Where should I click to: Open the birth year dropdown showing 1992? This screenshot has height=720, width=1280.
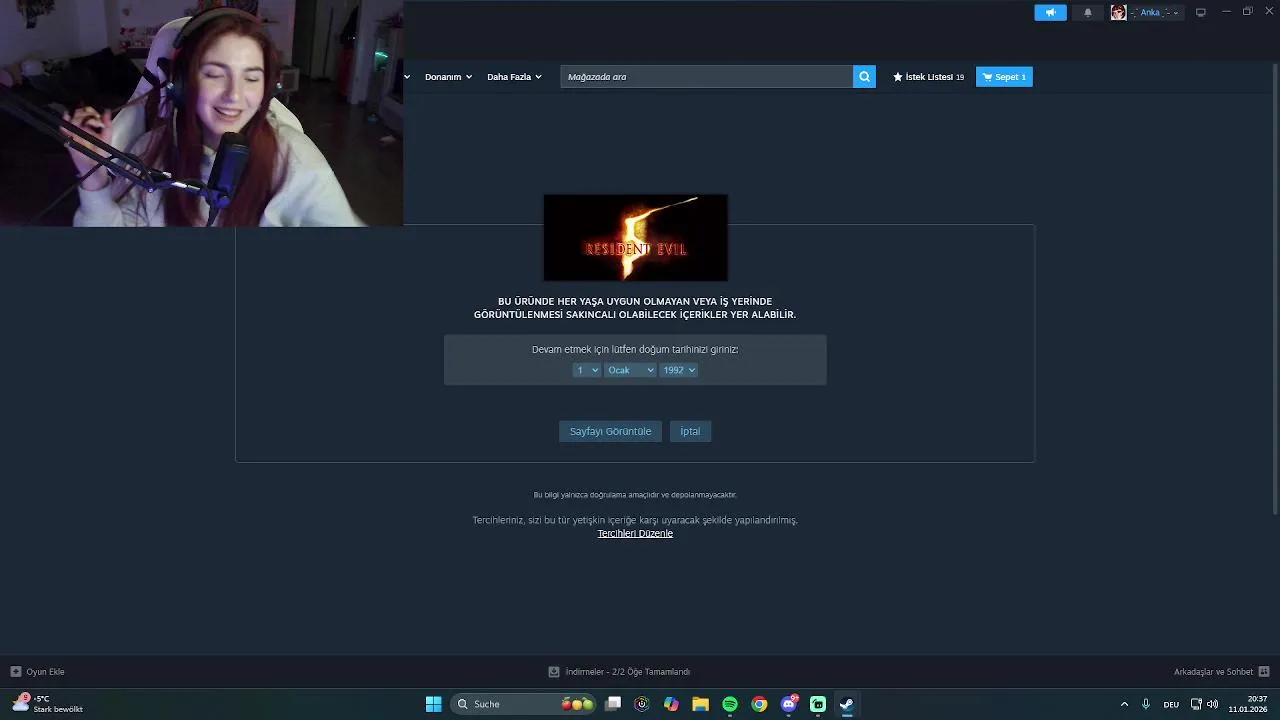(678, 370)
